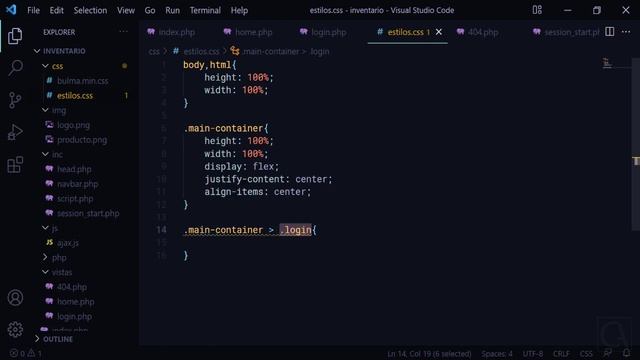Open the Manage gear settings icon
The image size is (640, 360).
coord(15,329)
